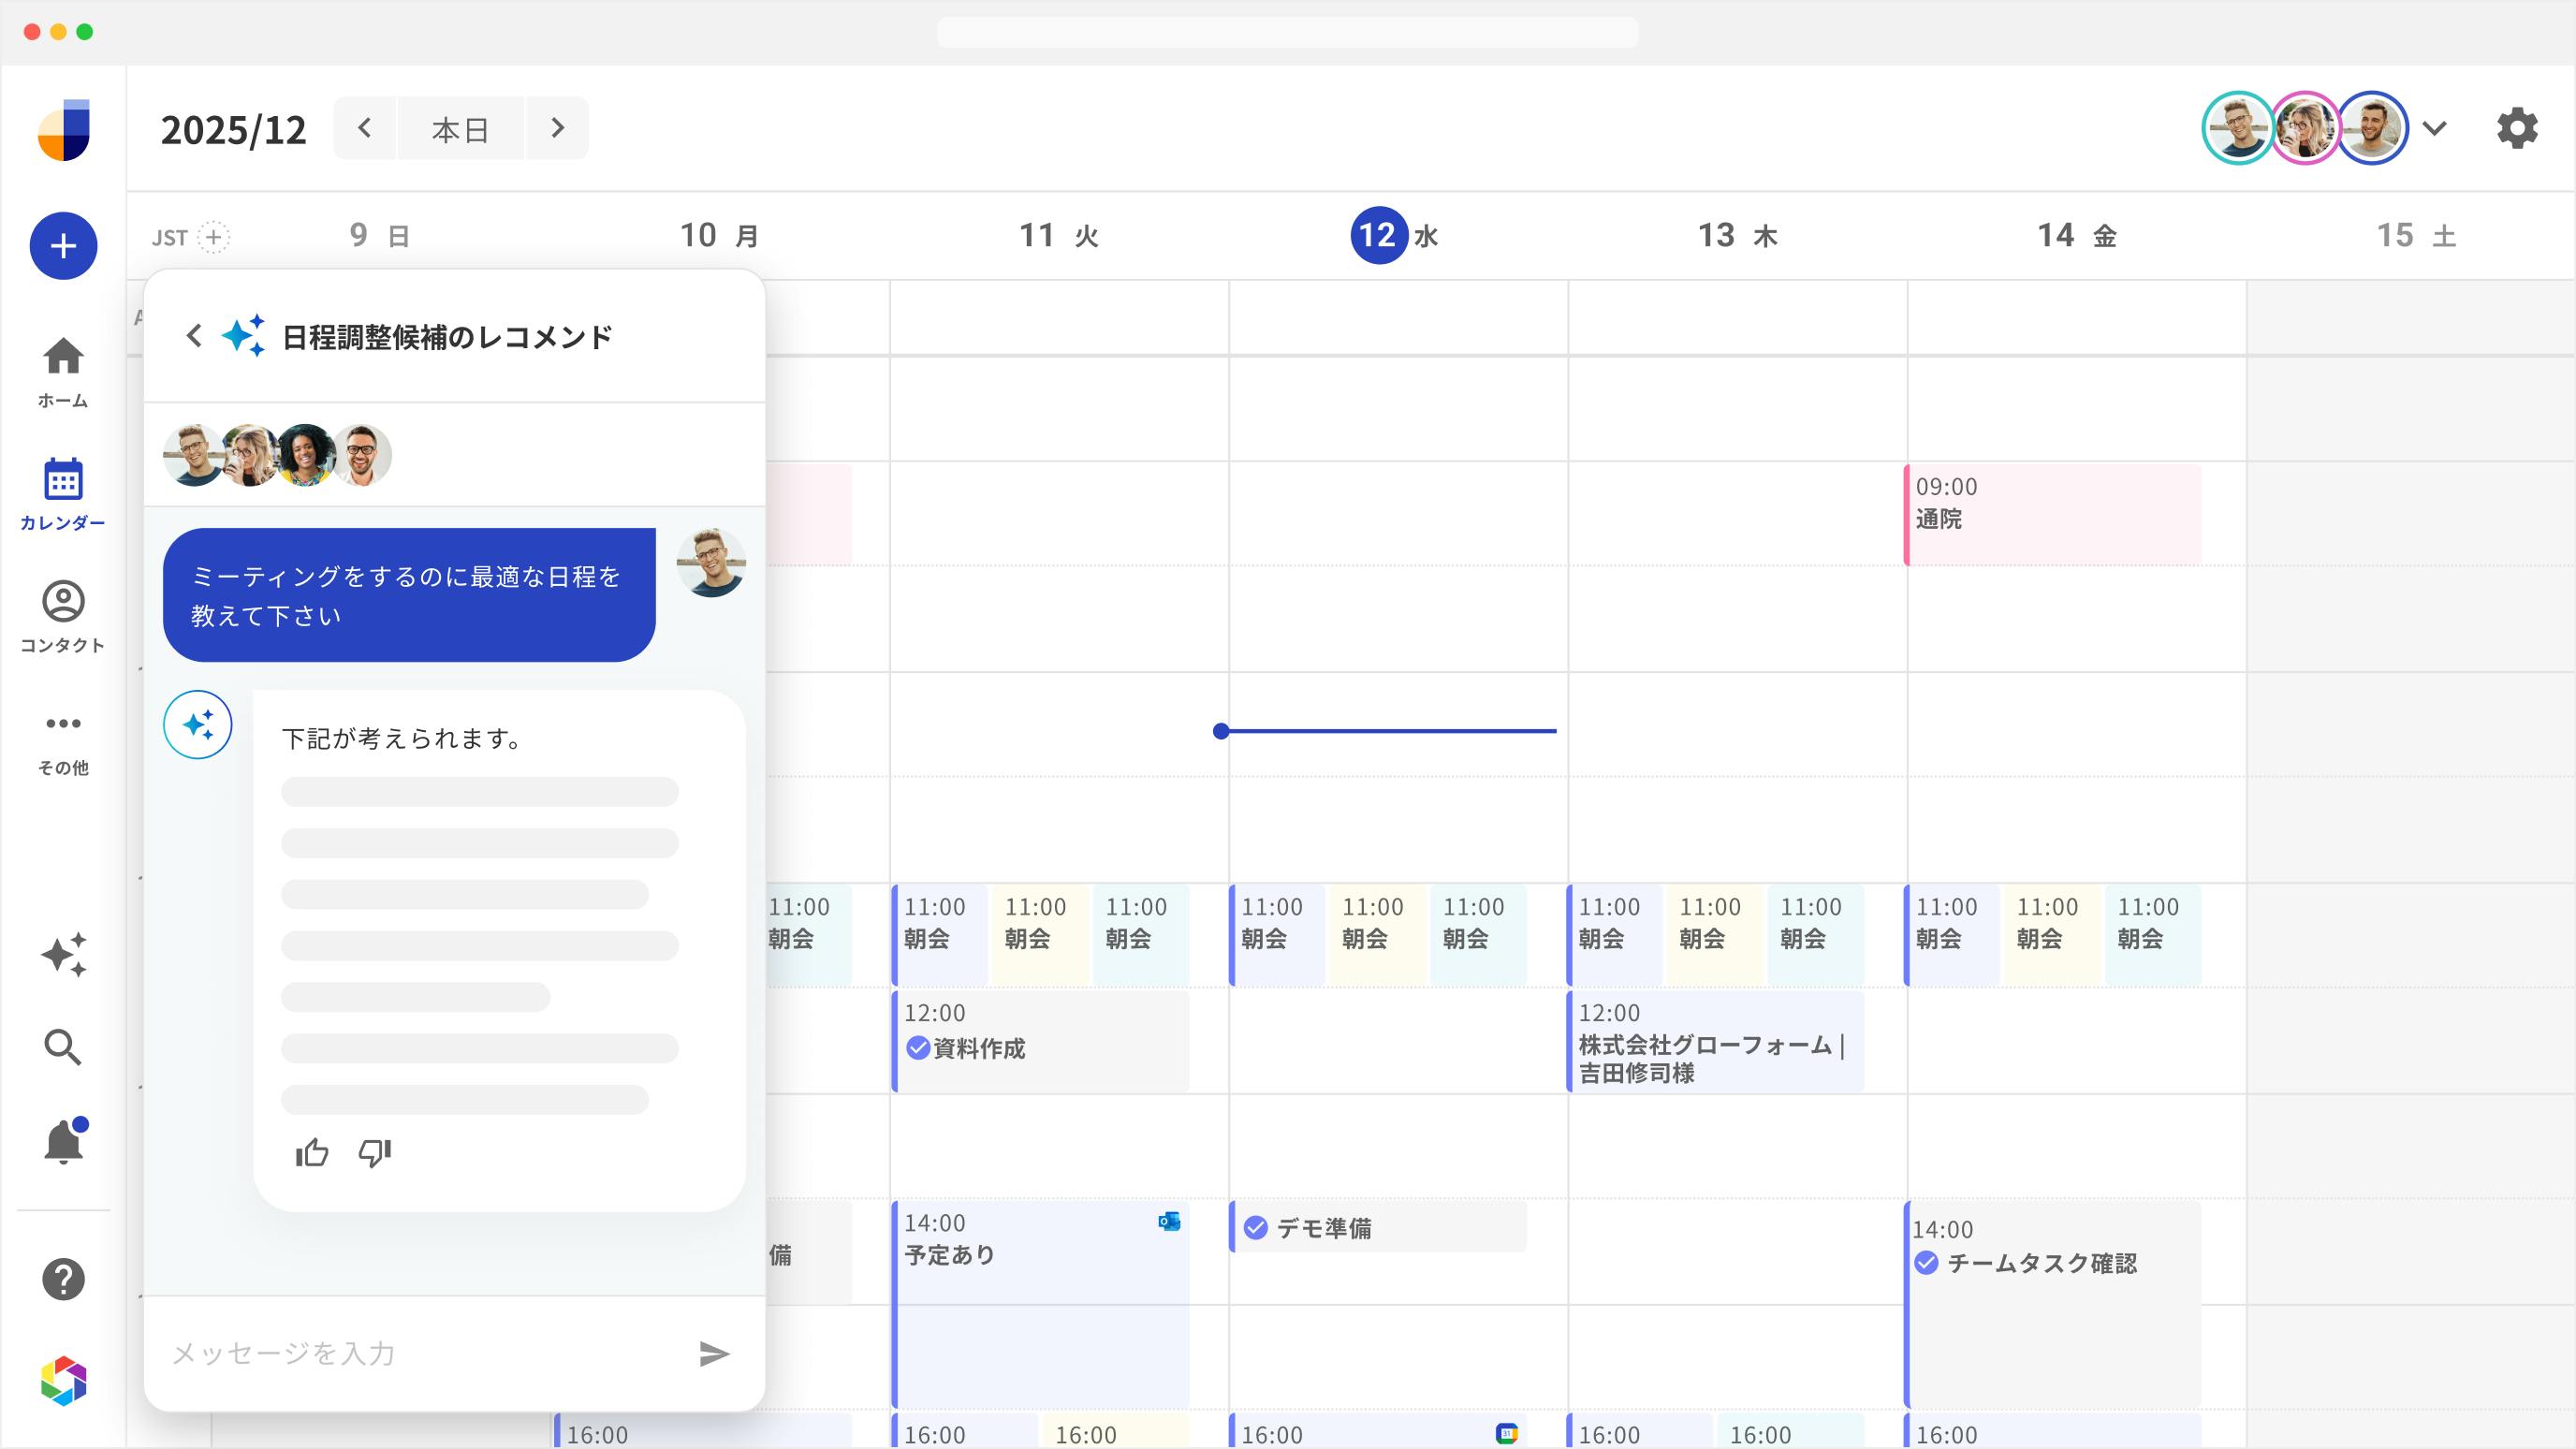The width and height of the screenshot is (2576, 1449).
Task: Go back using the panel's left chevron
Action: point(194,336)
